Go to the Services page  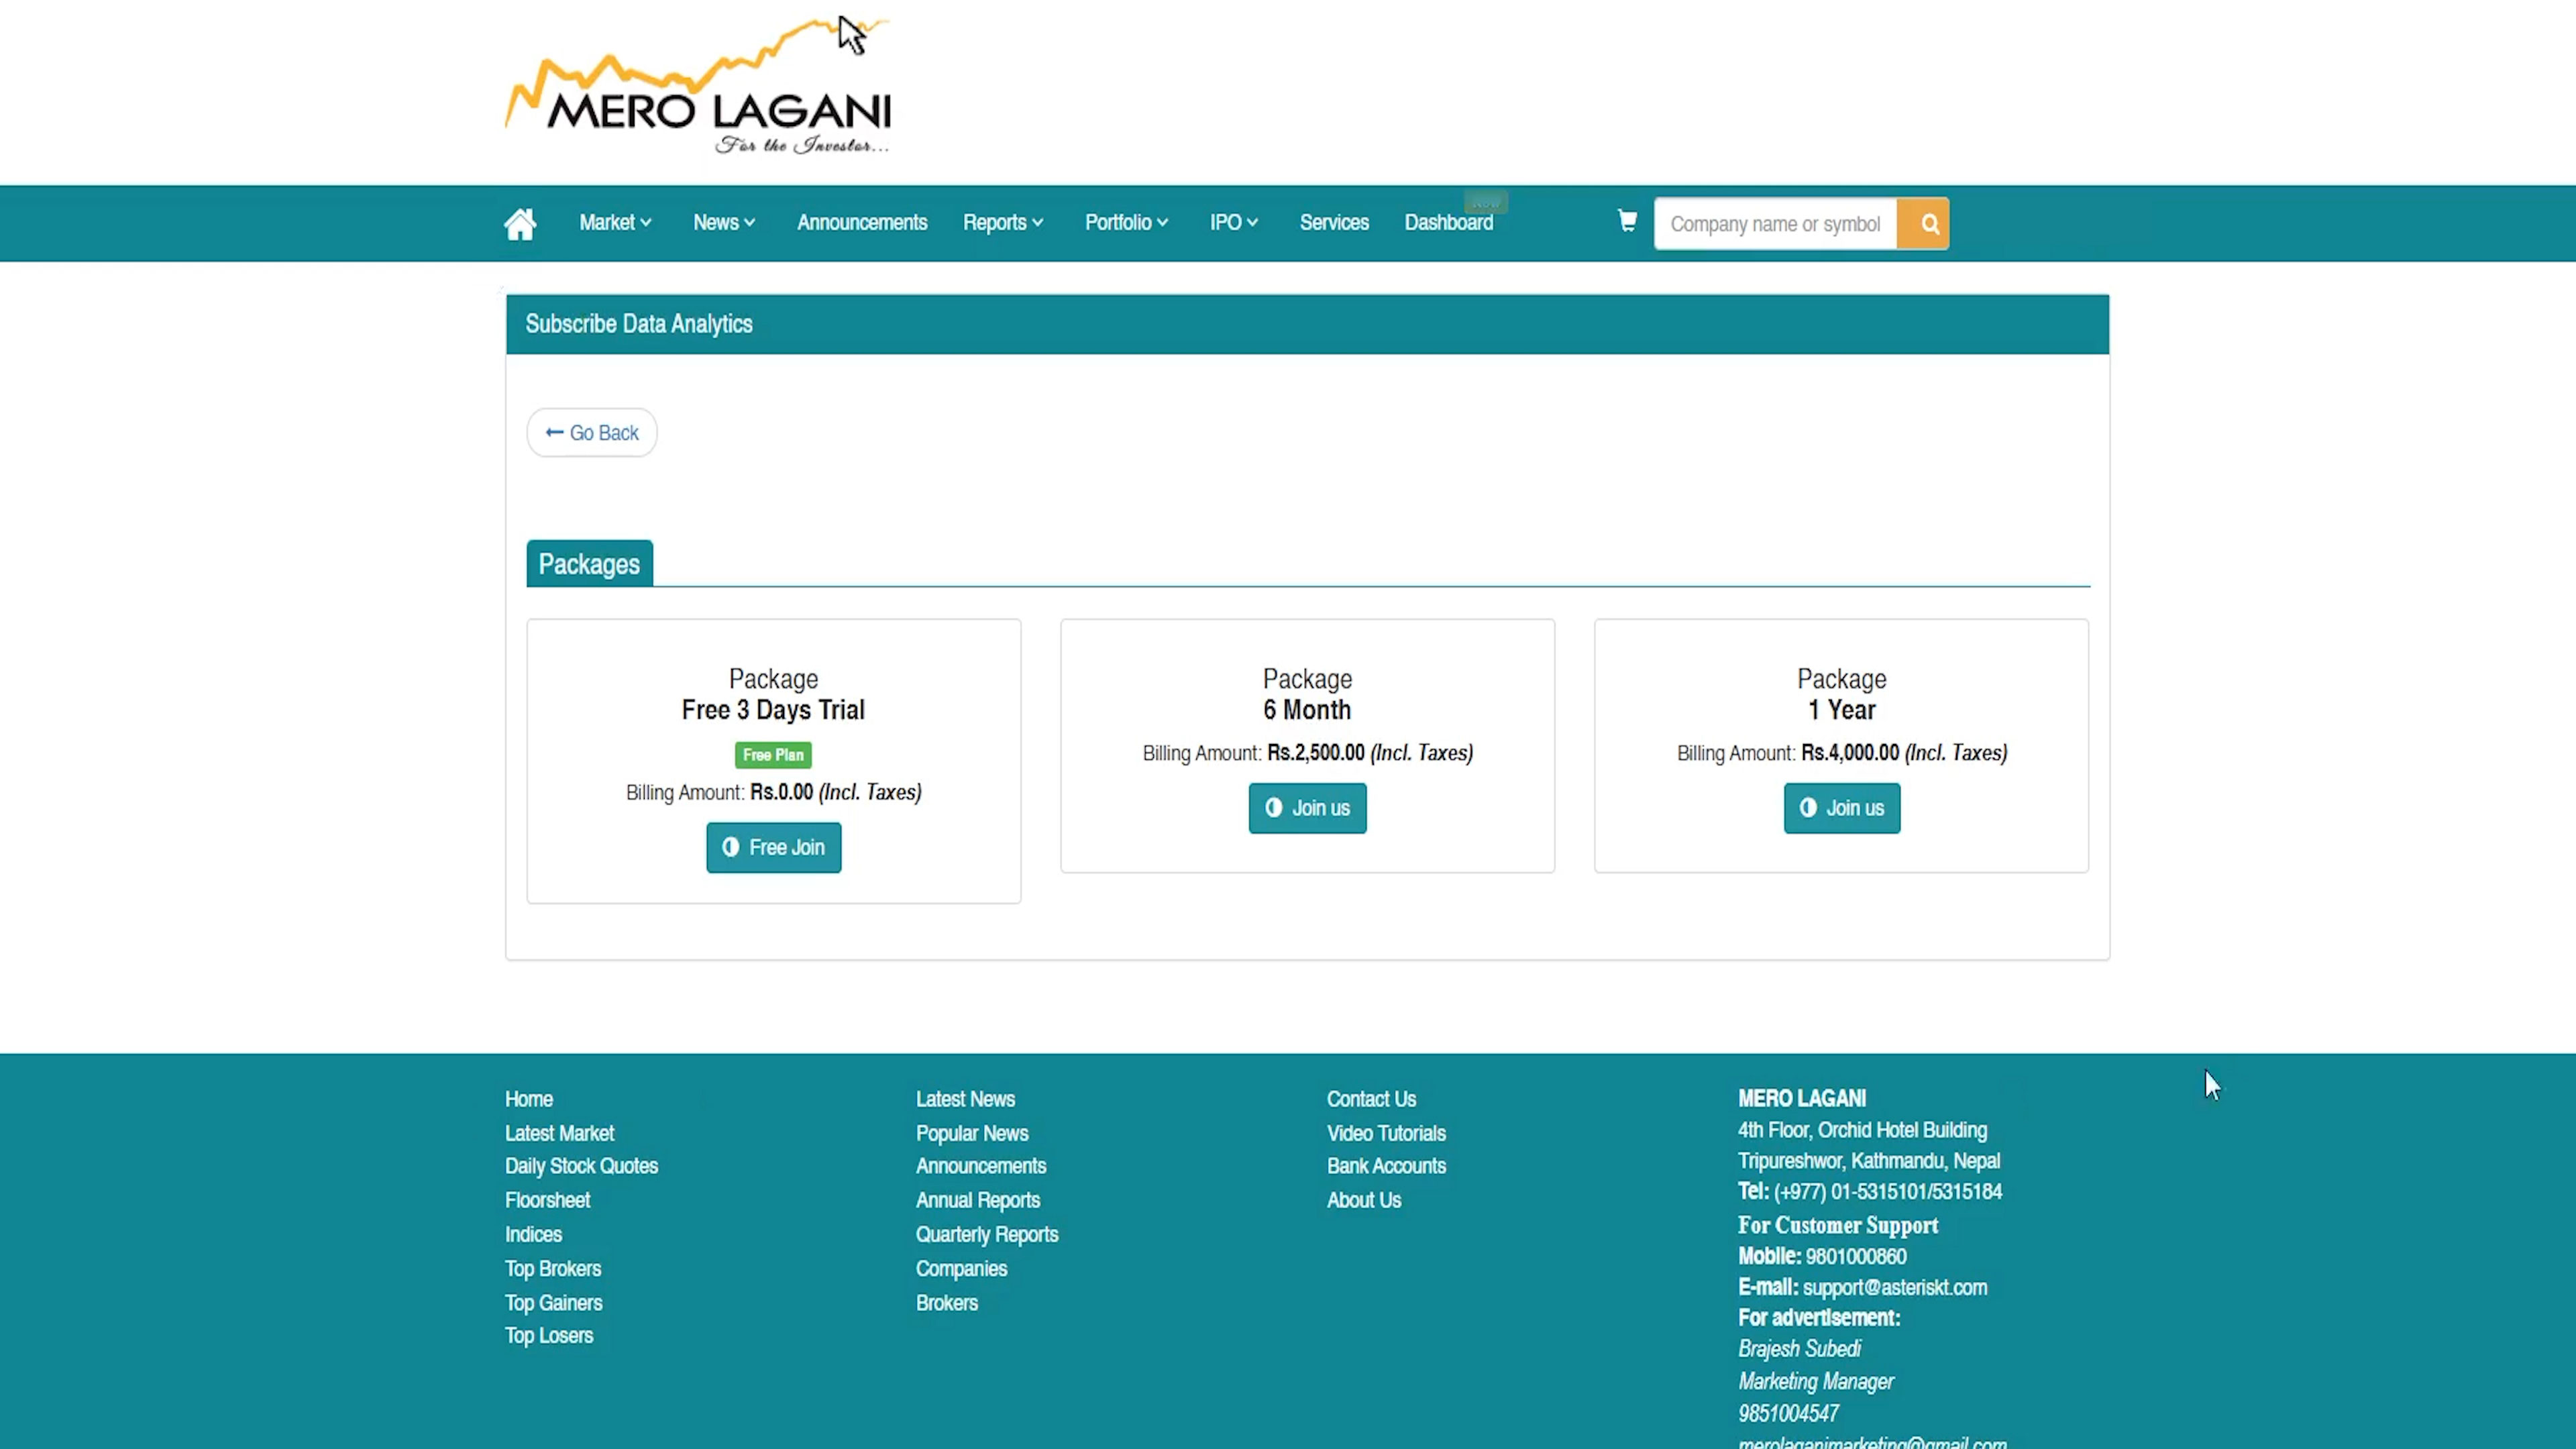tap(1334, 223)
